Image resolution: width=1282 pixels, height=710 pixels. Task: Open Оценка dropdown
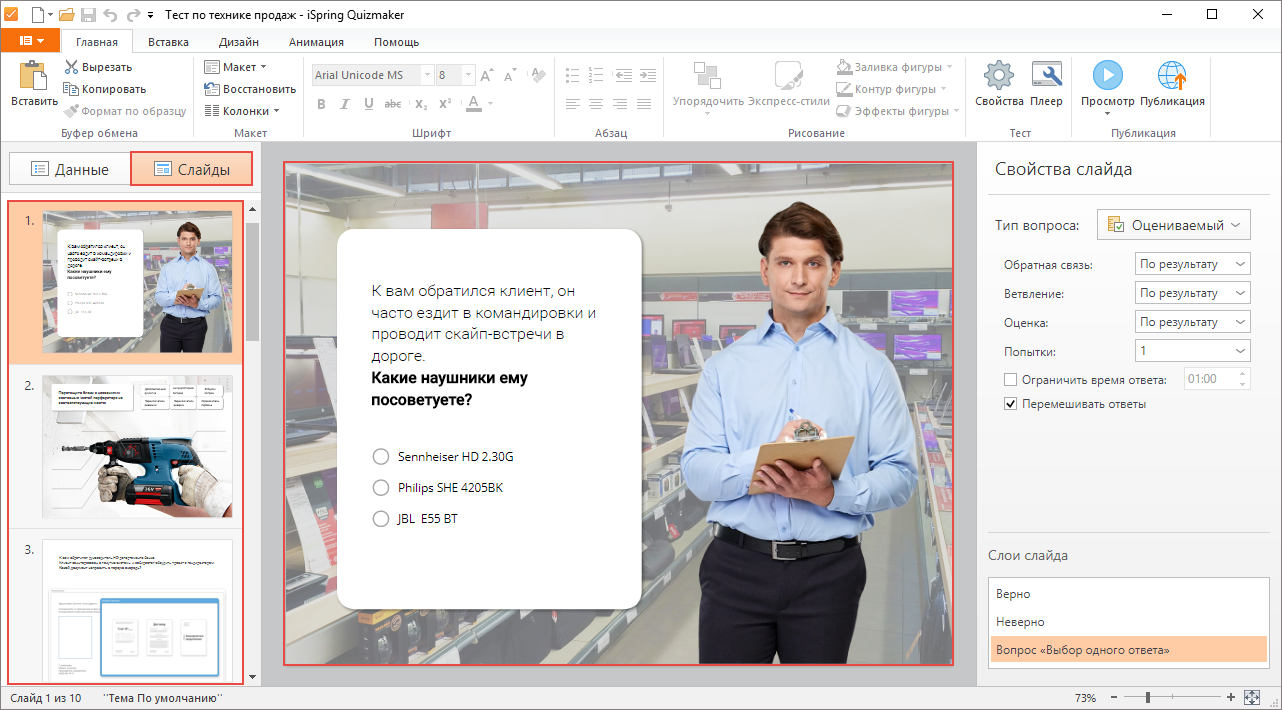(1193, 322)
